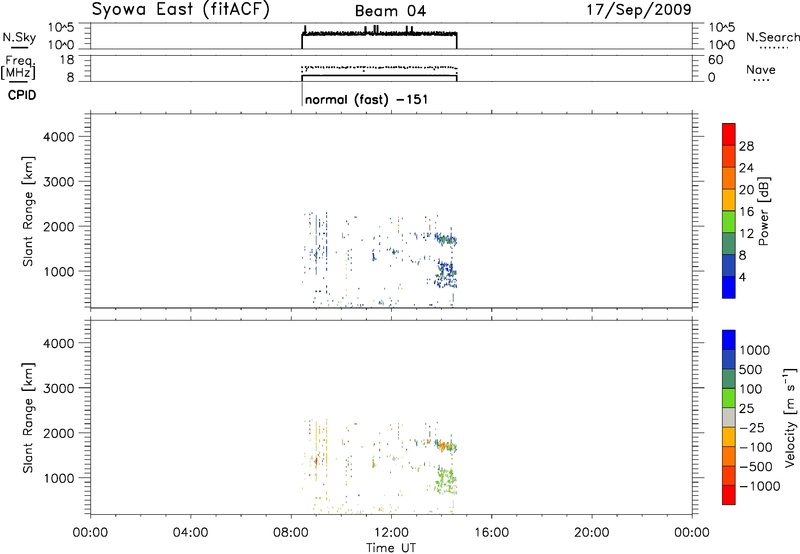Click the "Nave" legend label
The height and width of the screenshot is (554, 800).
click(761, 70)
